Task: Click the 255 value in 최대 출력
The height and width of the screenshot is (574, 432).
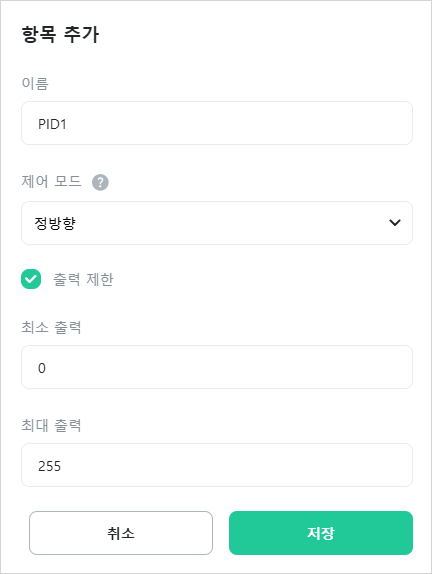Action: [x=49, y=466]
